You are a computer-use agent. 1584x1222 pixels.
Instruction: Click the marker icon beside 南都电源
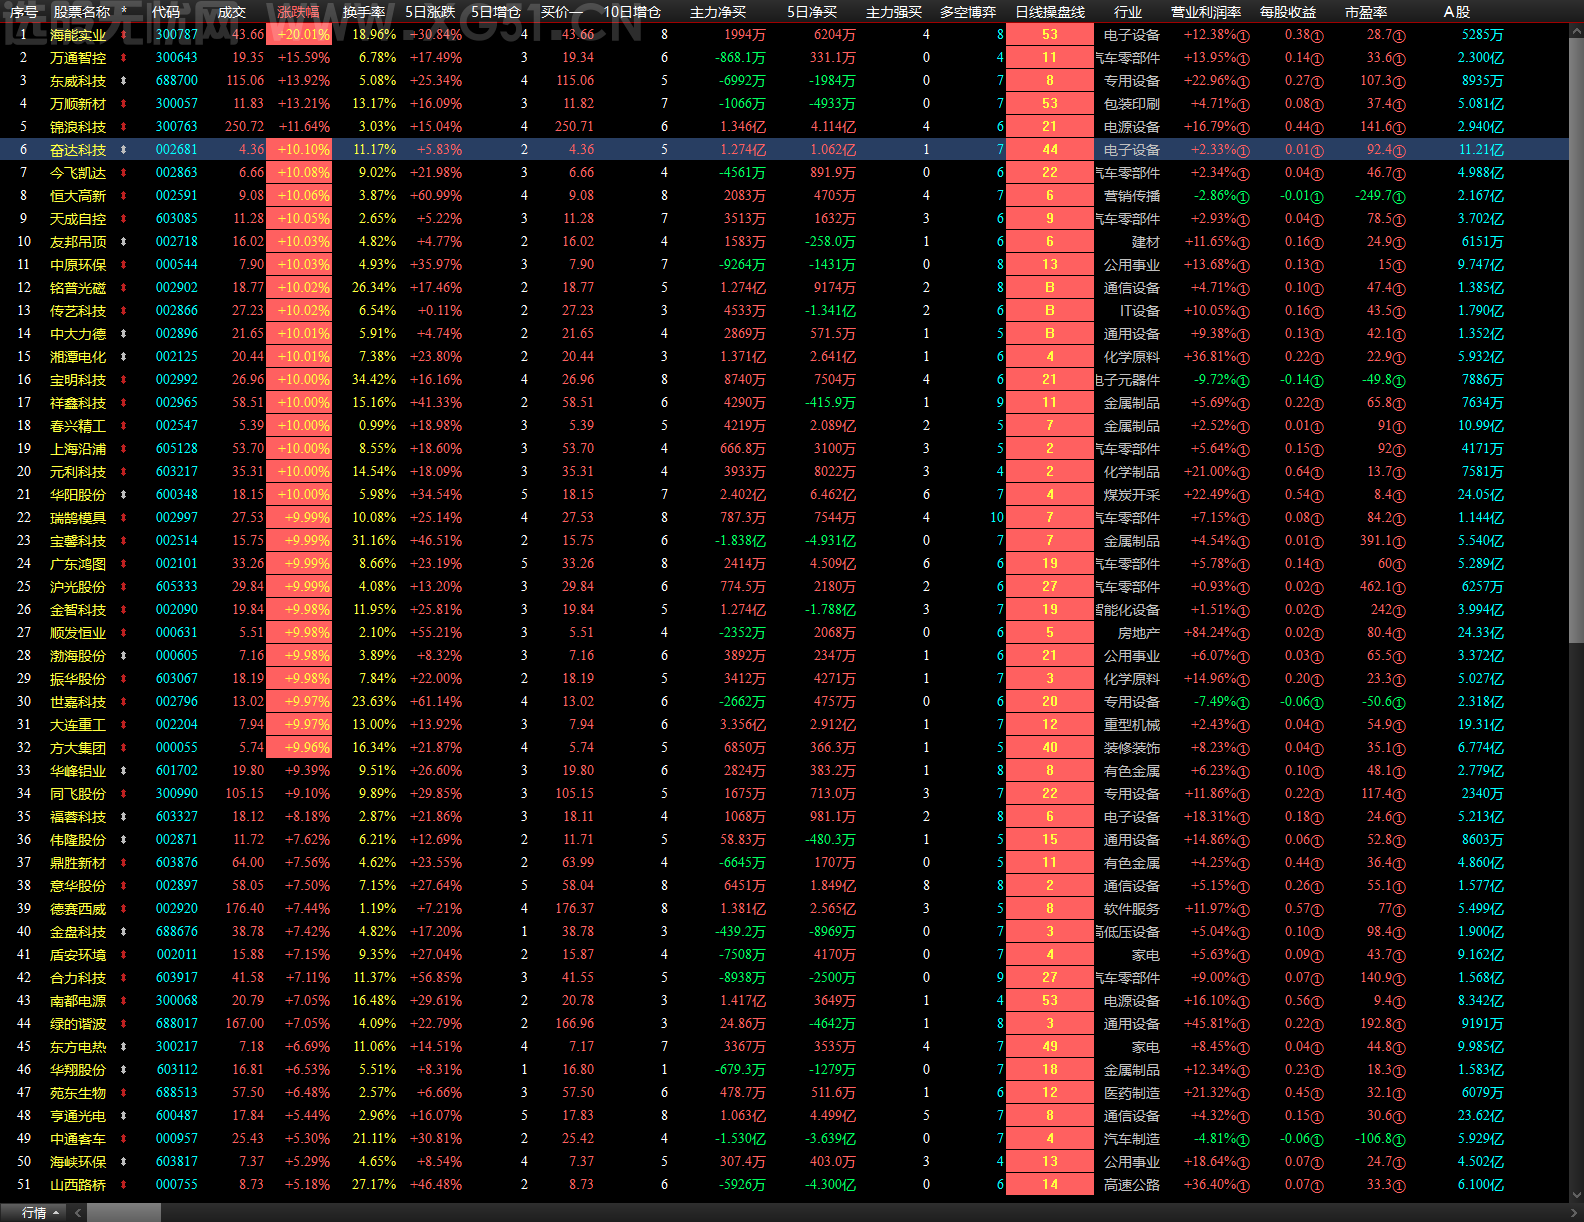tap(124, 1001)
